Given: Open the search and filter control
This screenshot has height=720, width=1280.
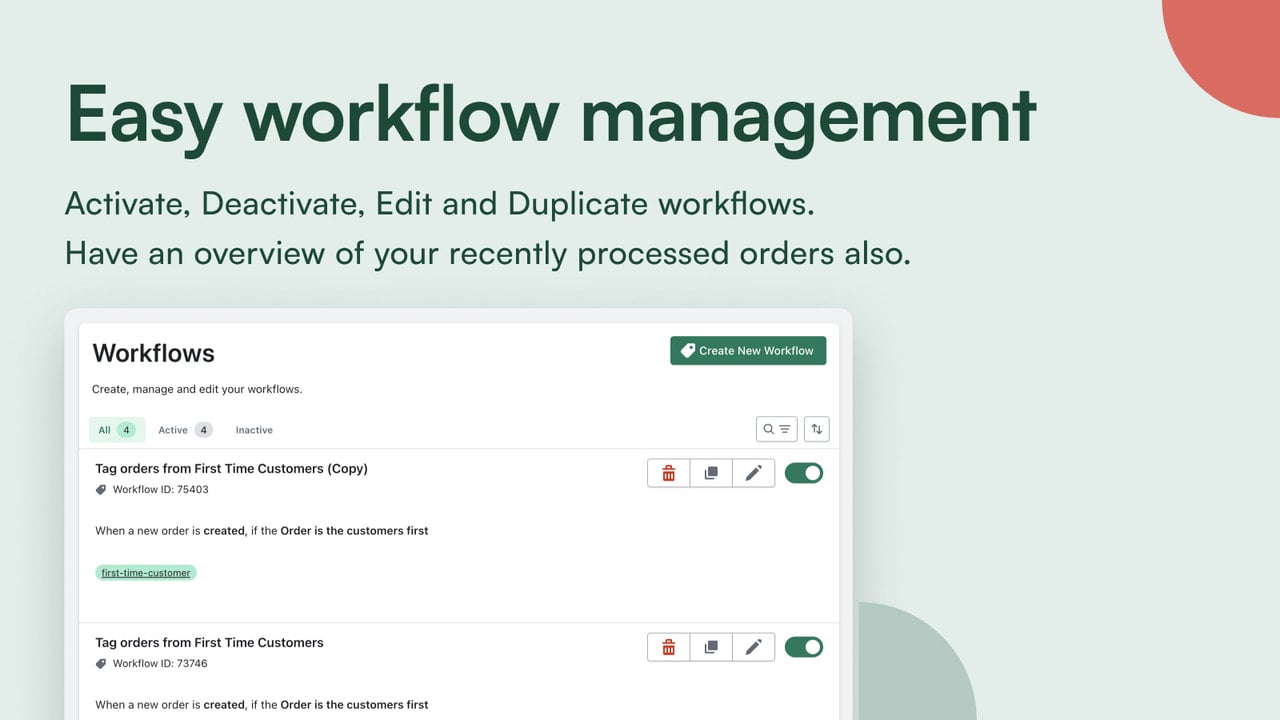Looking at the screenshot, I should click(x=777, y=429).
